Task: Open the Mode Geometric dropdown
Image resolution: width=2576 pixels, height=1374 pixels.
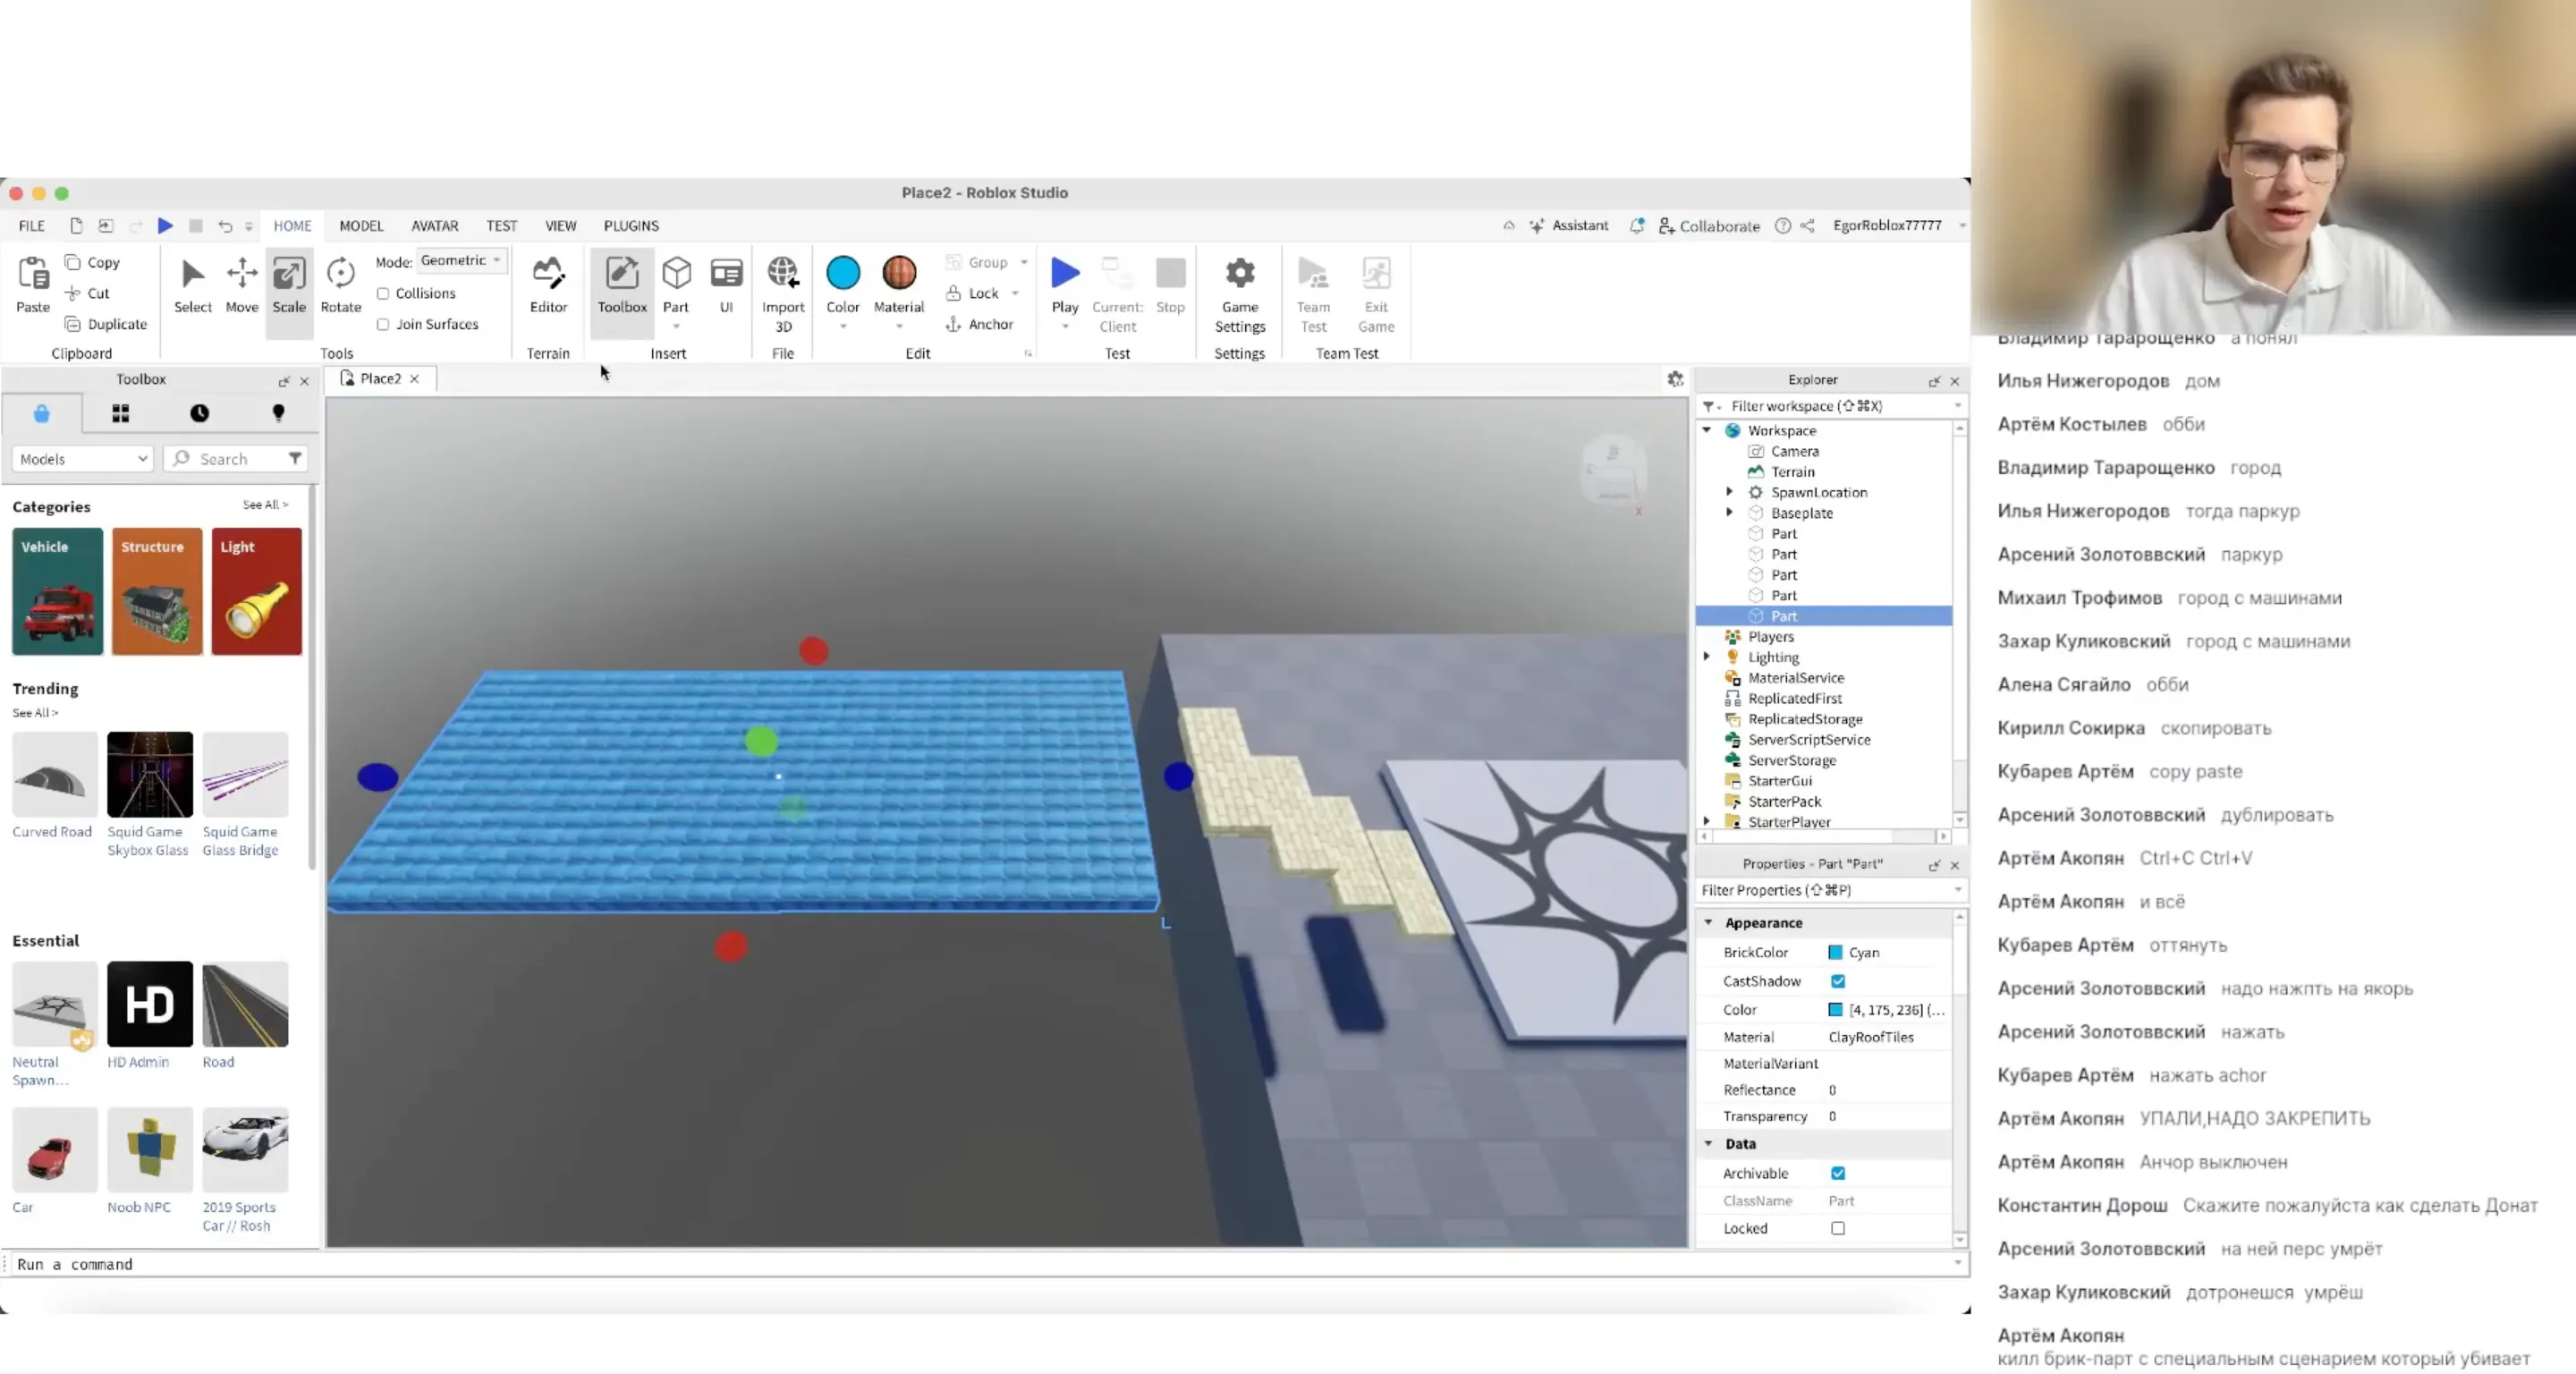Action: click(461, 260)
